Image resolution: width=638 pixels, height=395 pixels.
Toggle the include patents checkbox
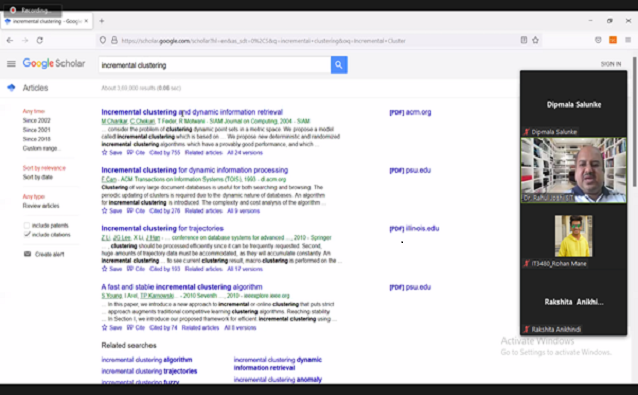point(27,225)
